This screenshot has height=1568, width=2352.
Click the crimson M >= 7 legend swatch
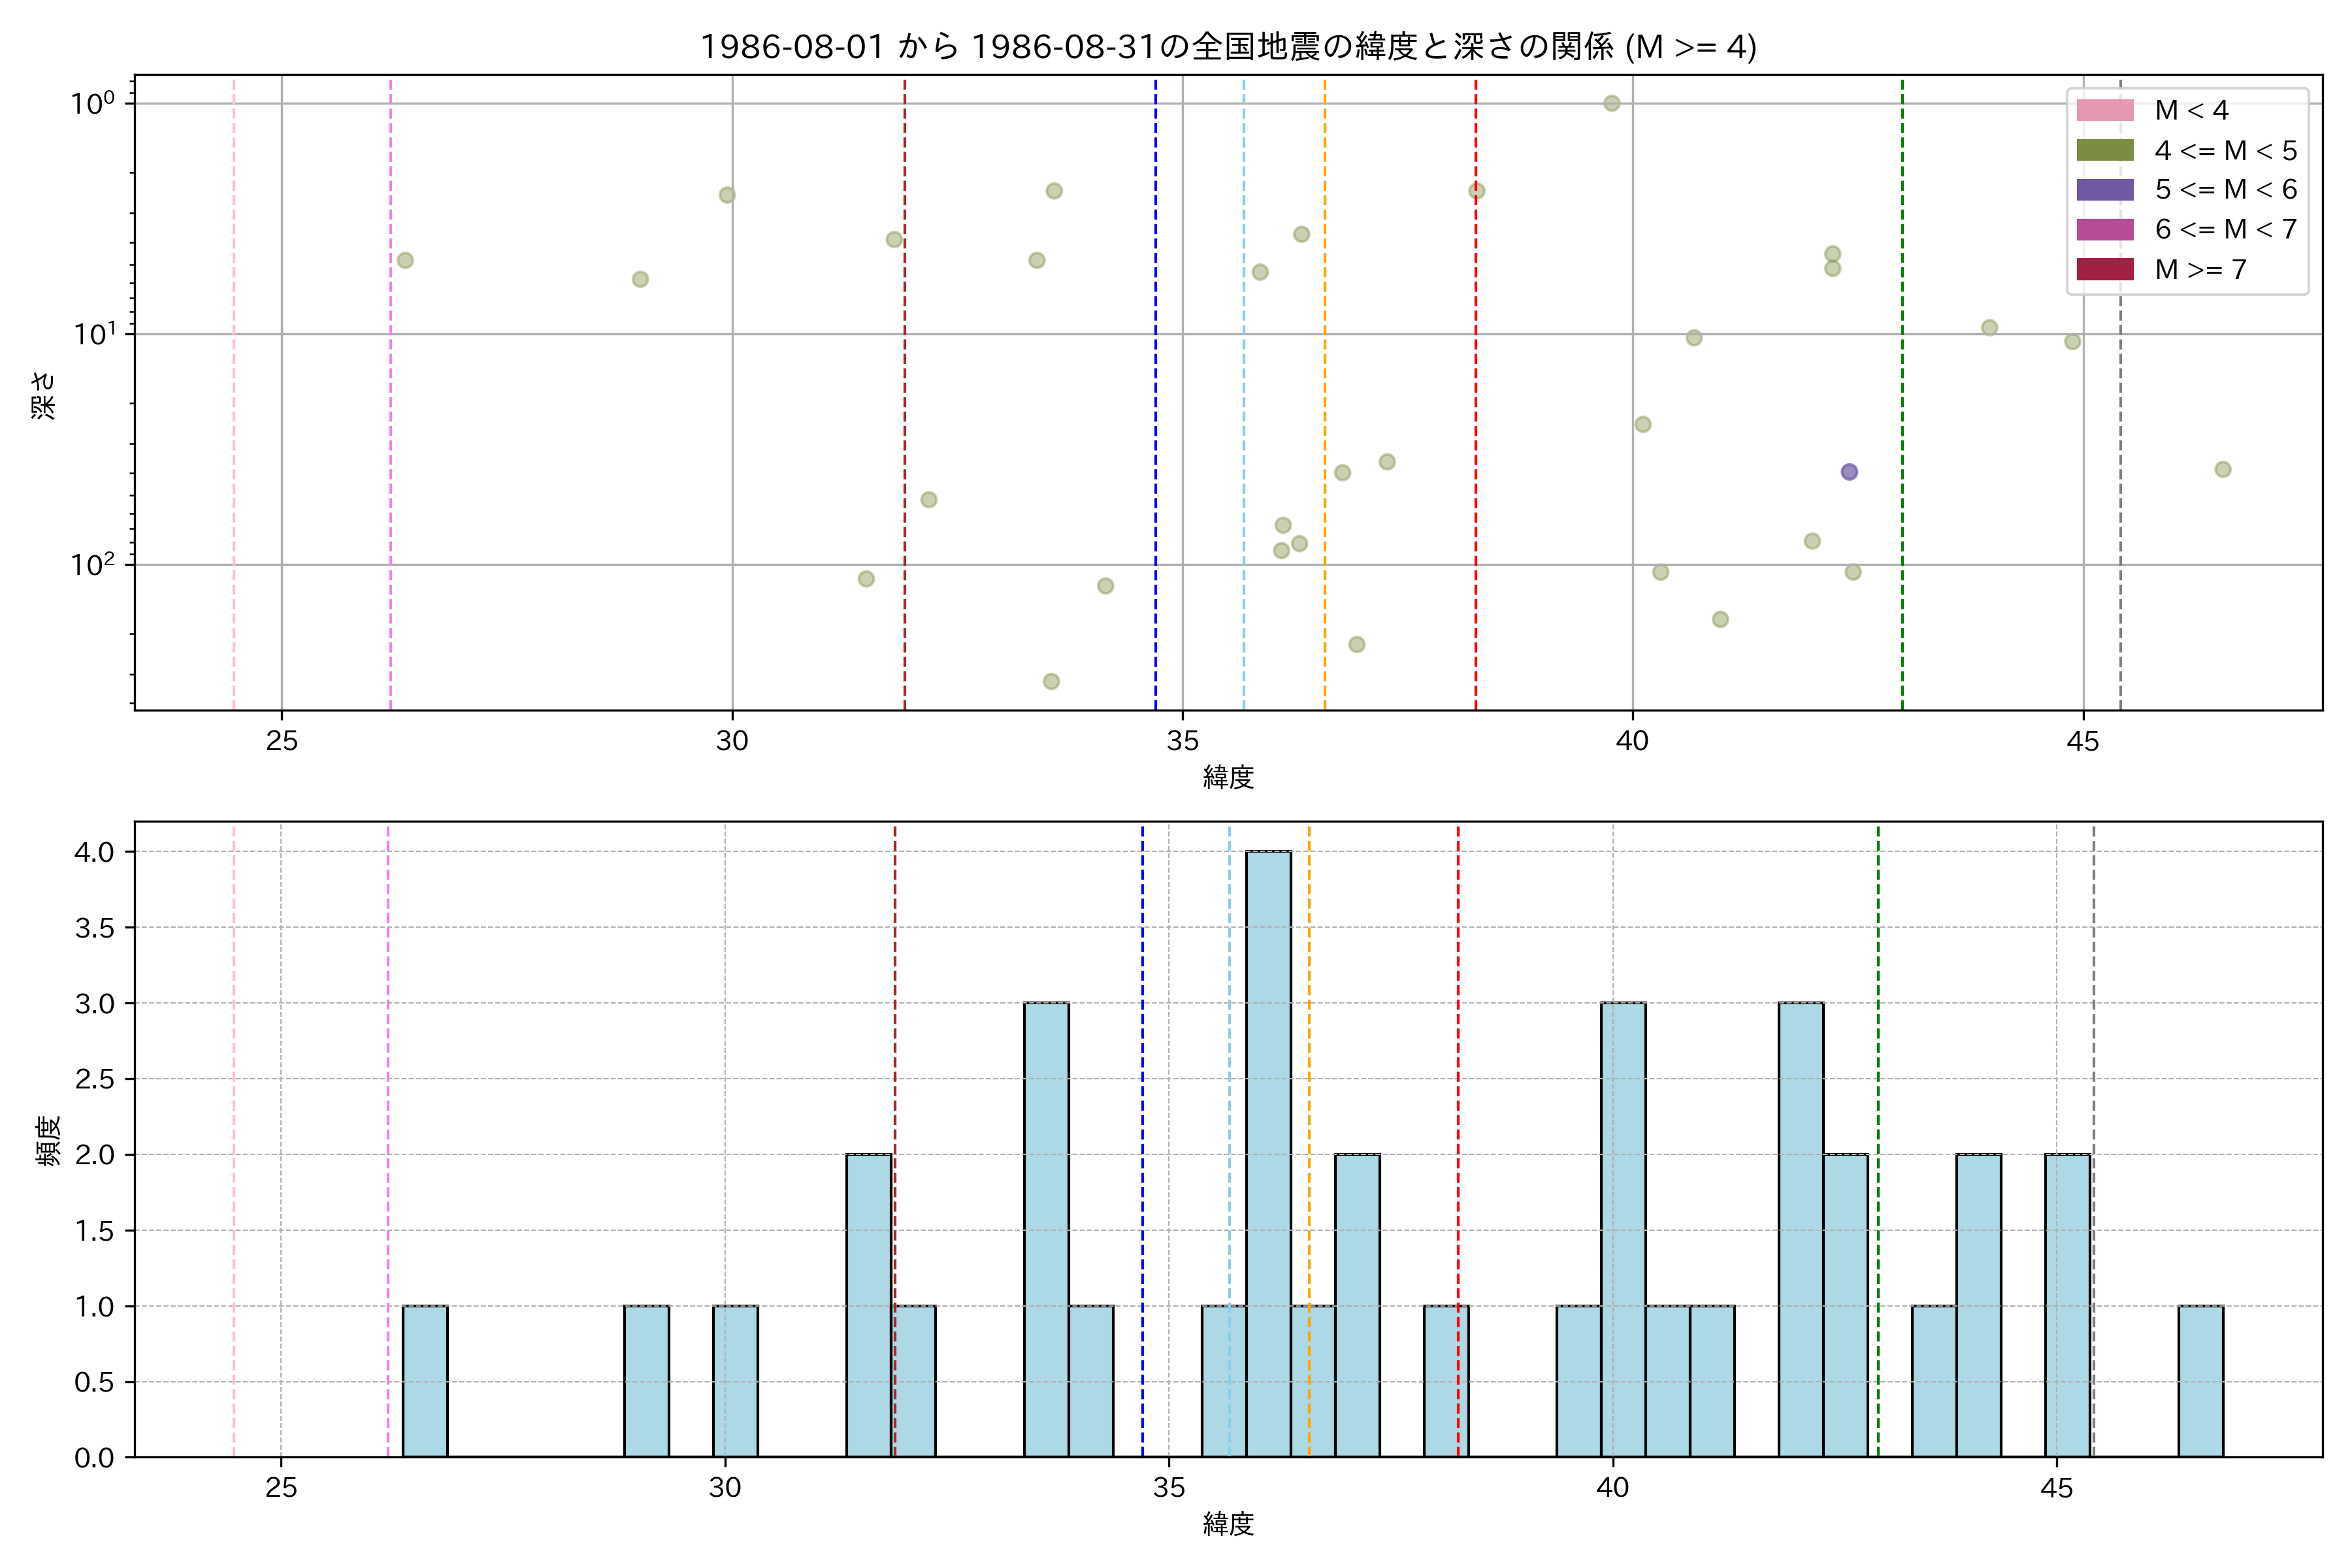point(2105,269)
